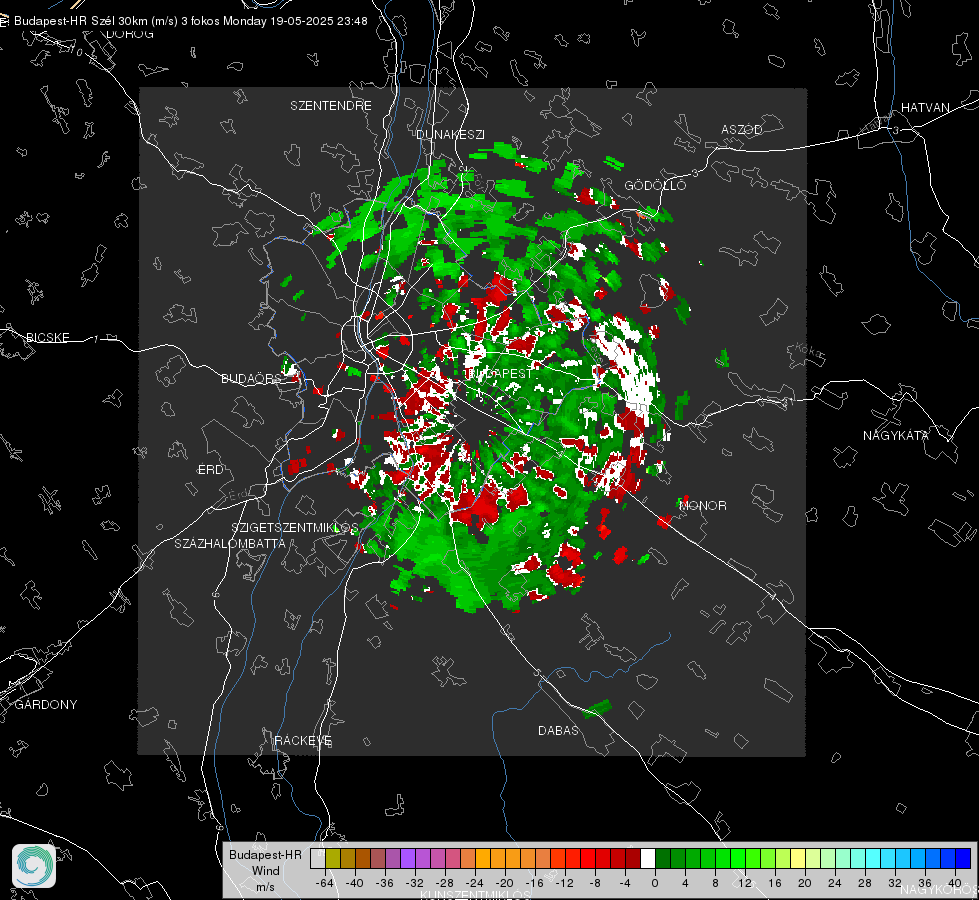Click the Budapest-HR Wind m/s legend title
The width and height of the screenshot is (979, 900).
tap(265, 871)
